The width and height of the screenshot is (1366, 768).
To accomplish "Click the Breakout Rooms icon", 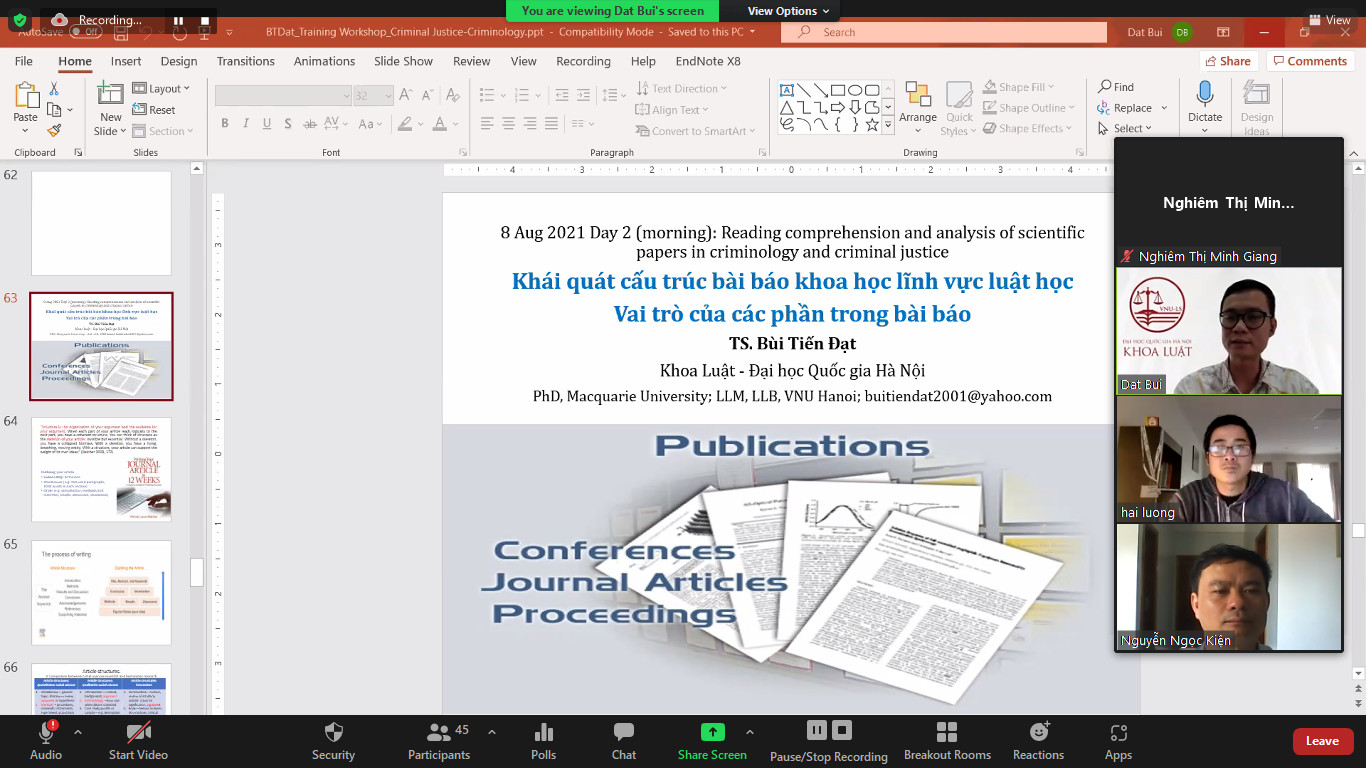I will [x=947, y=733].
